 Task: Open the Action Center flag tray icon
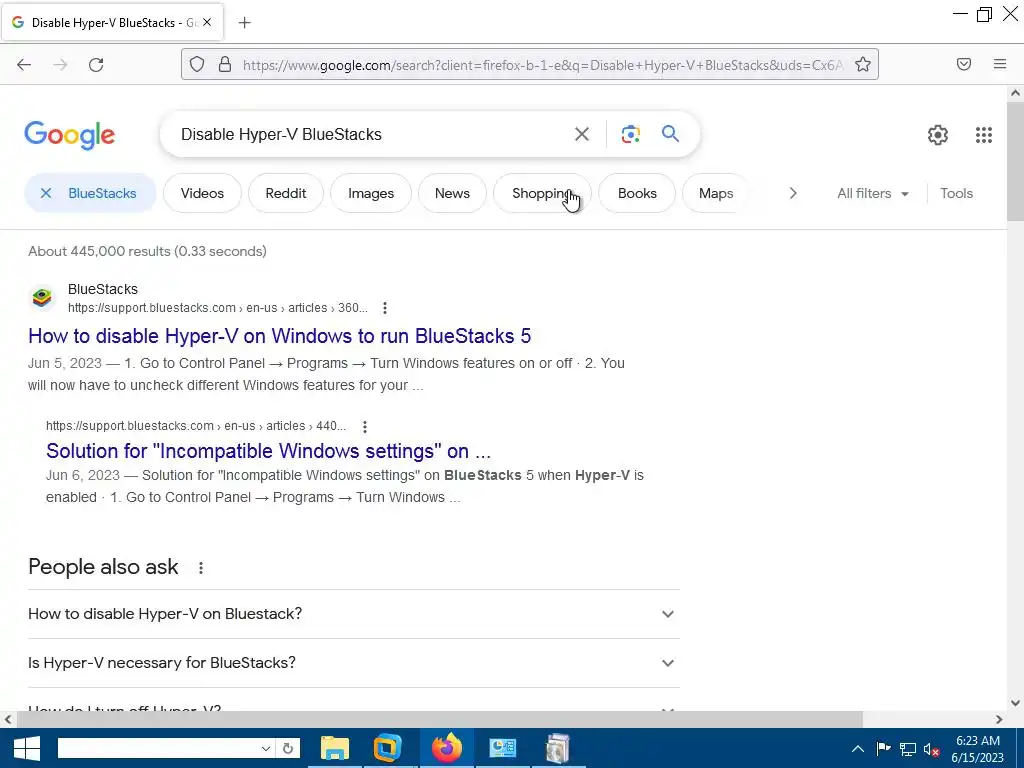(883, 749)
